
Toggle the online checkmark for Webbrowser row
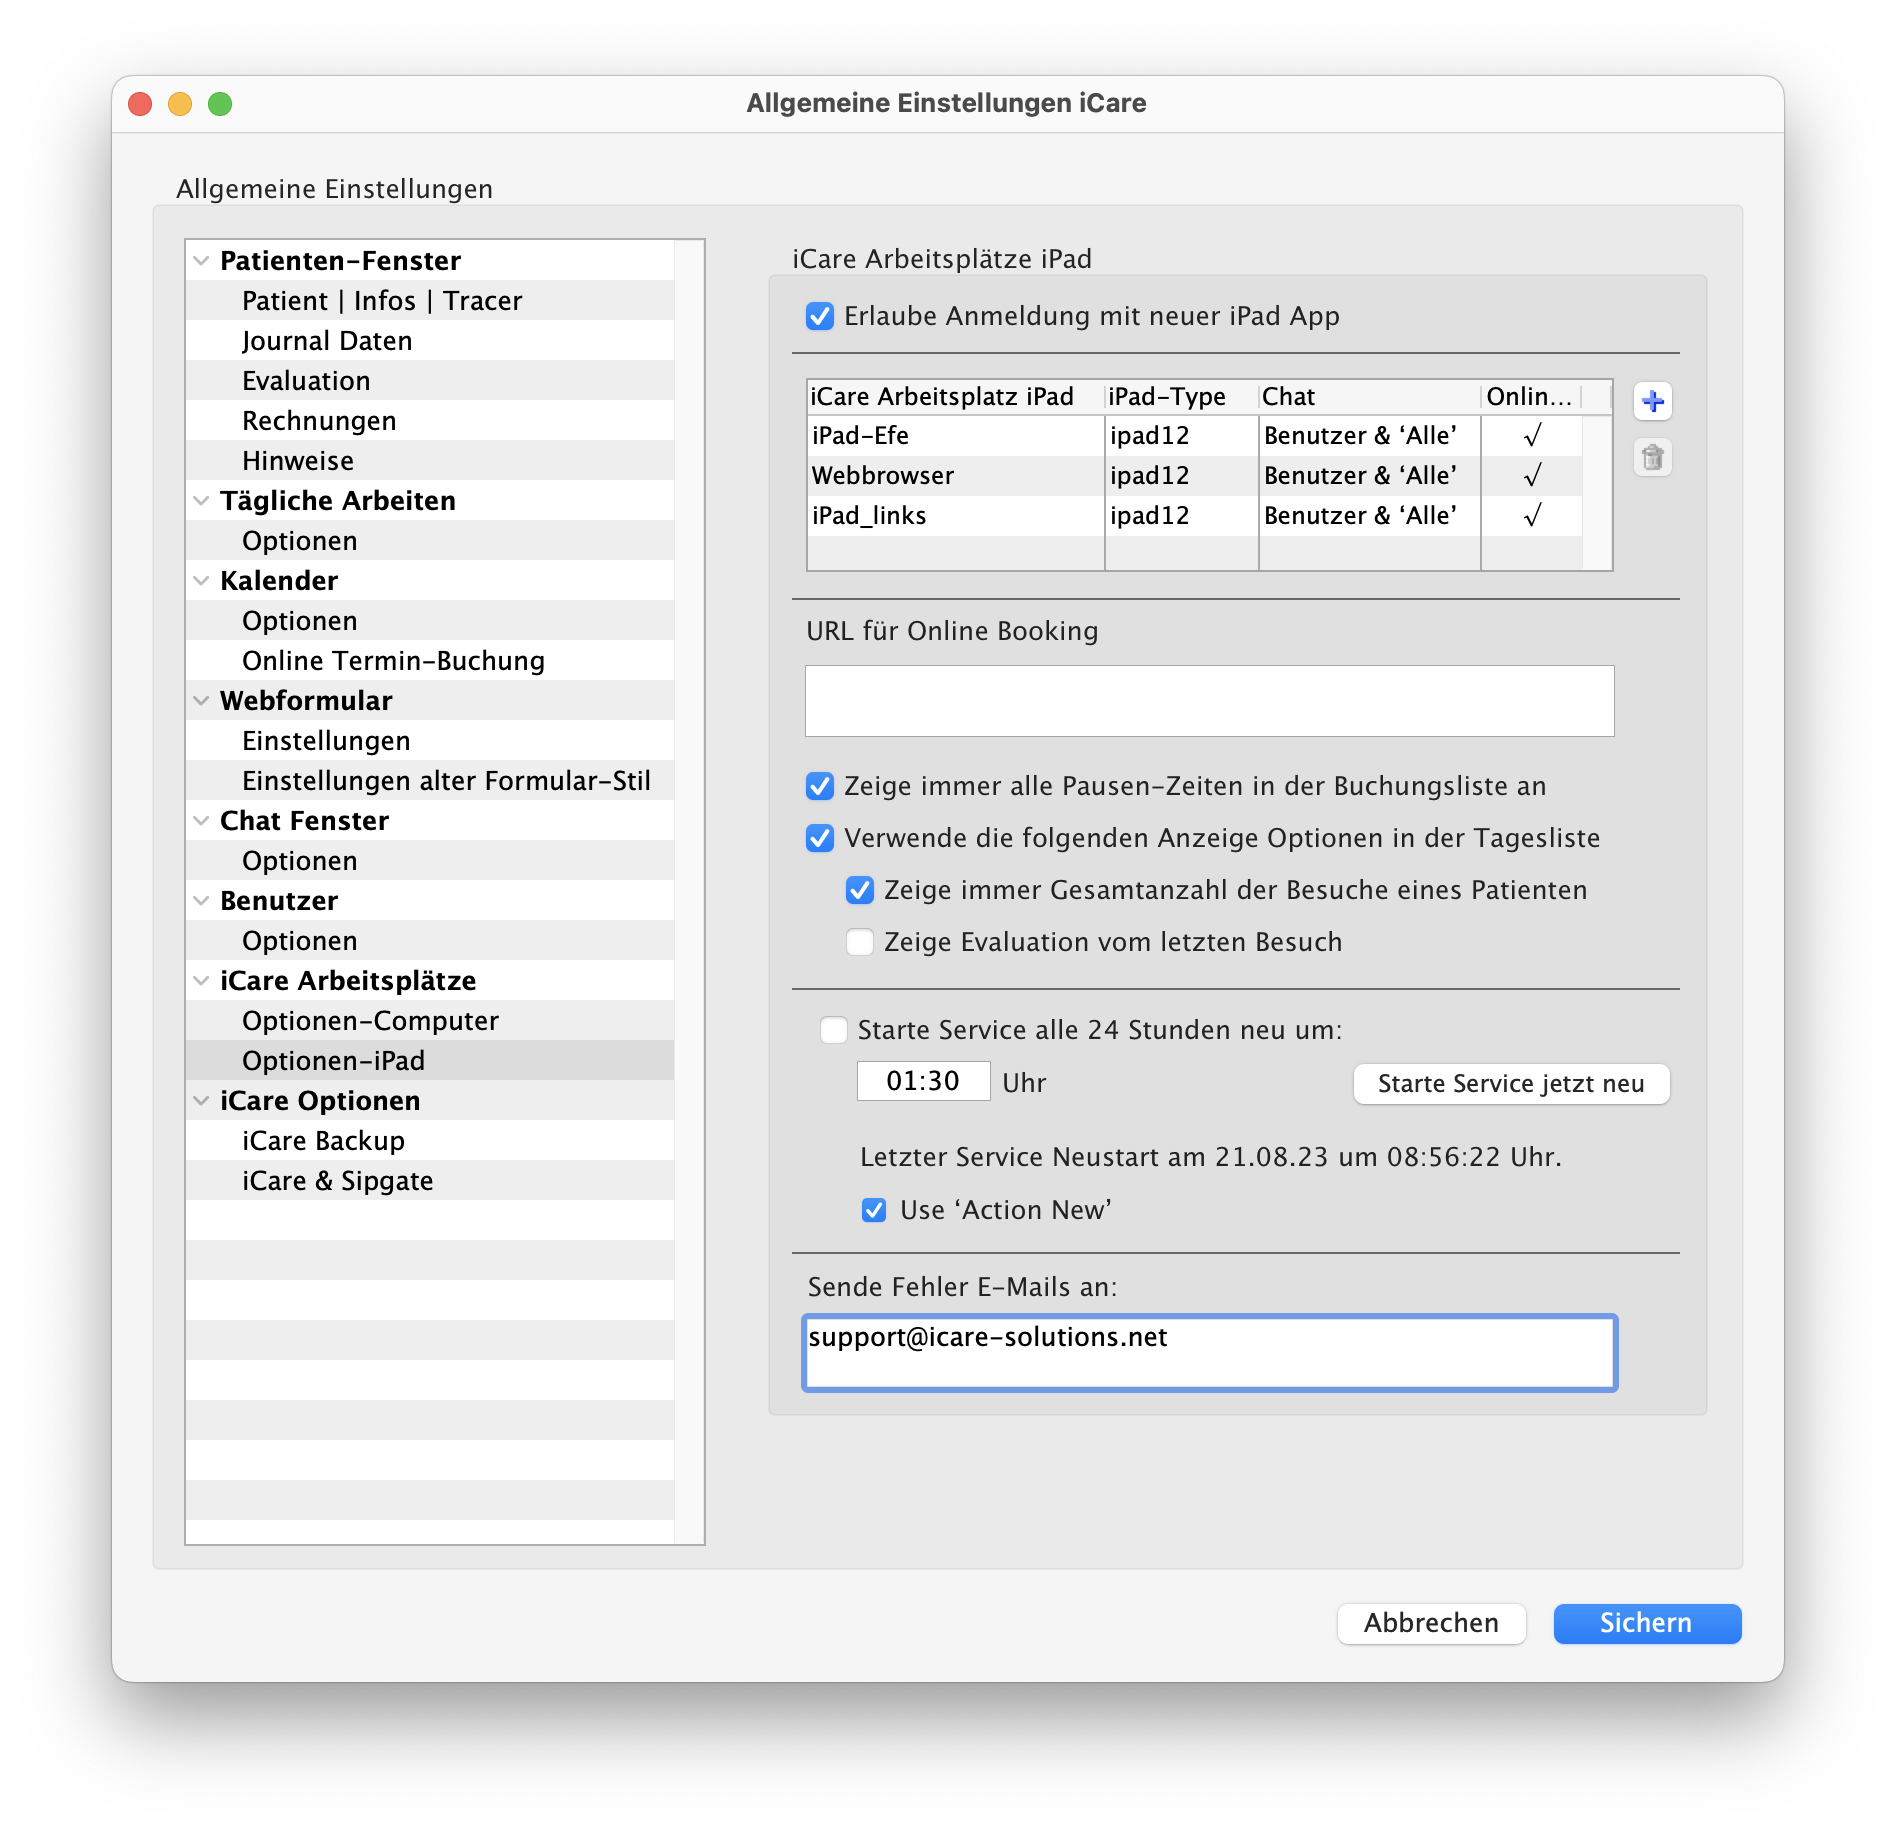1531,476
